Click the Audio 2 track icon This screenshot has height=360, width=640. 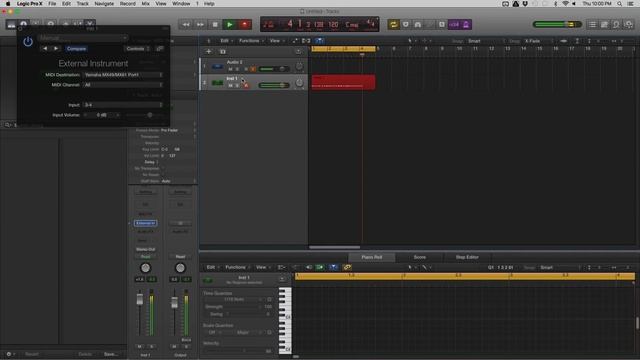coord(217,67)
